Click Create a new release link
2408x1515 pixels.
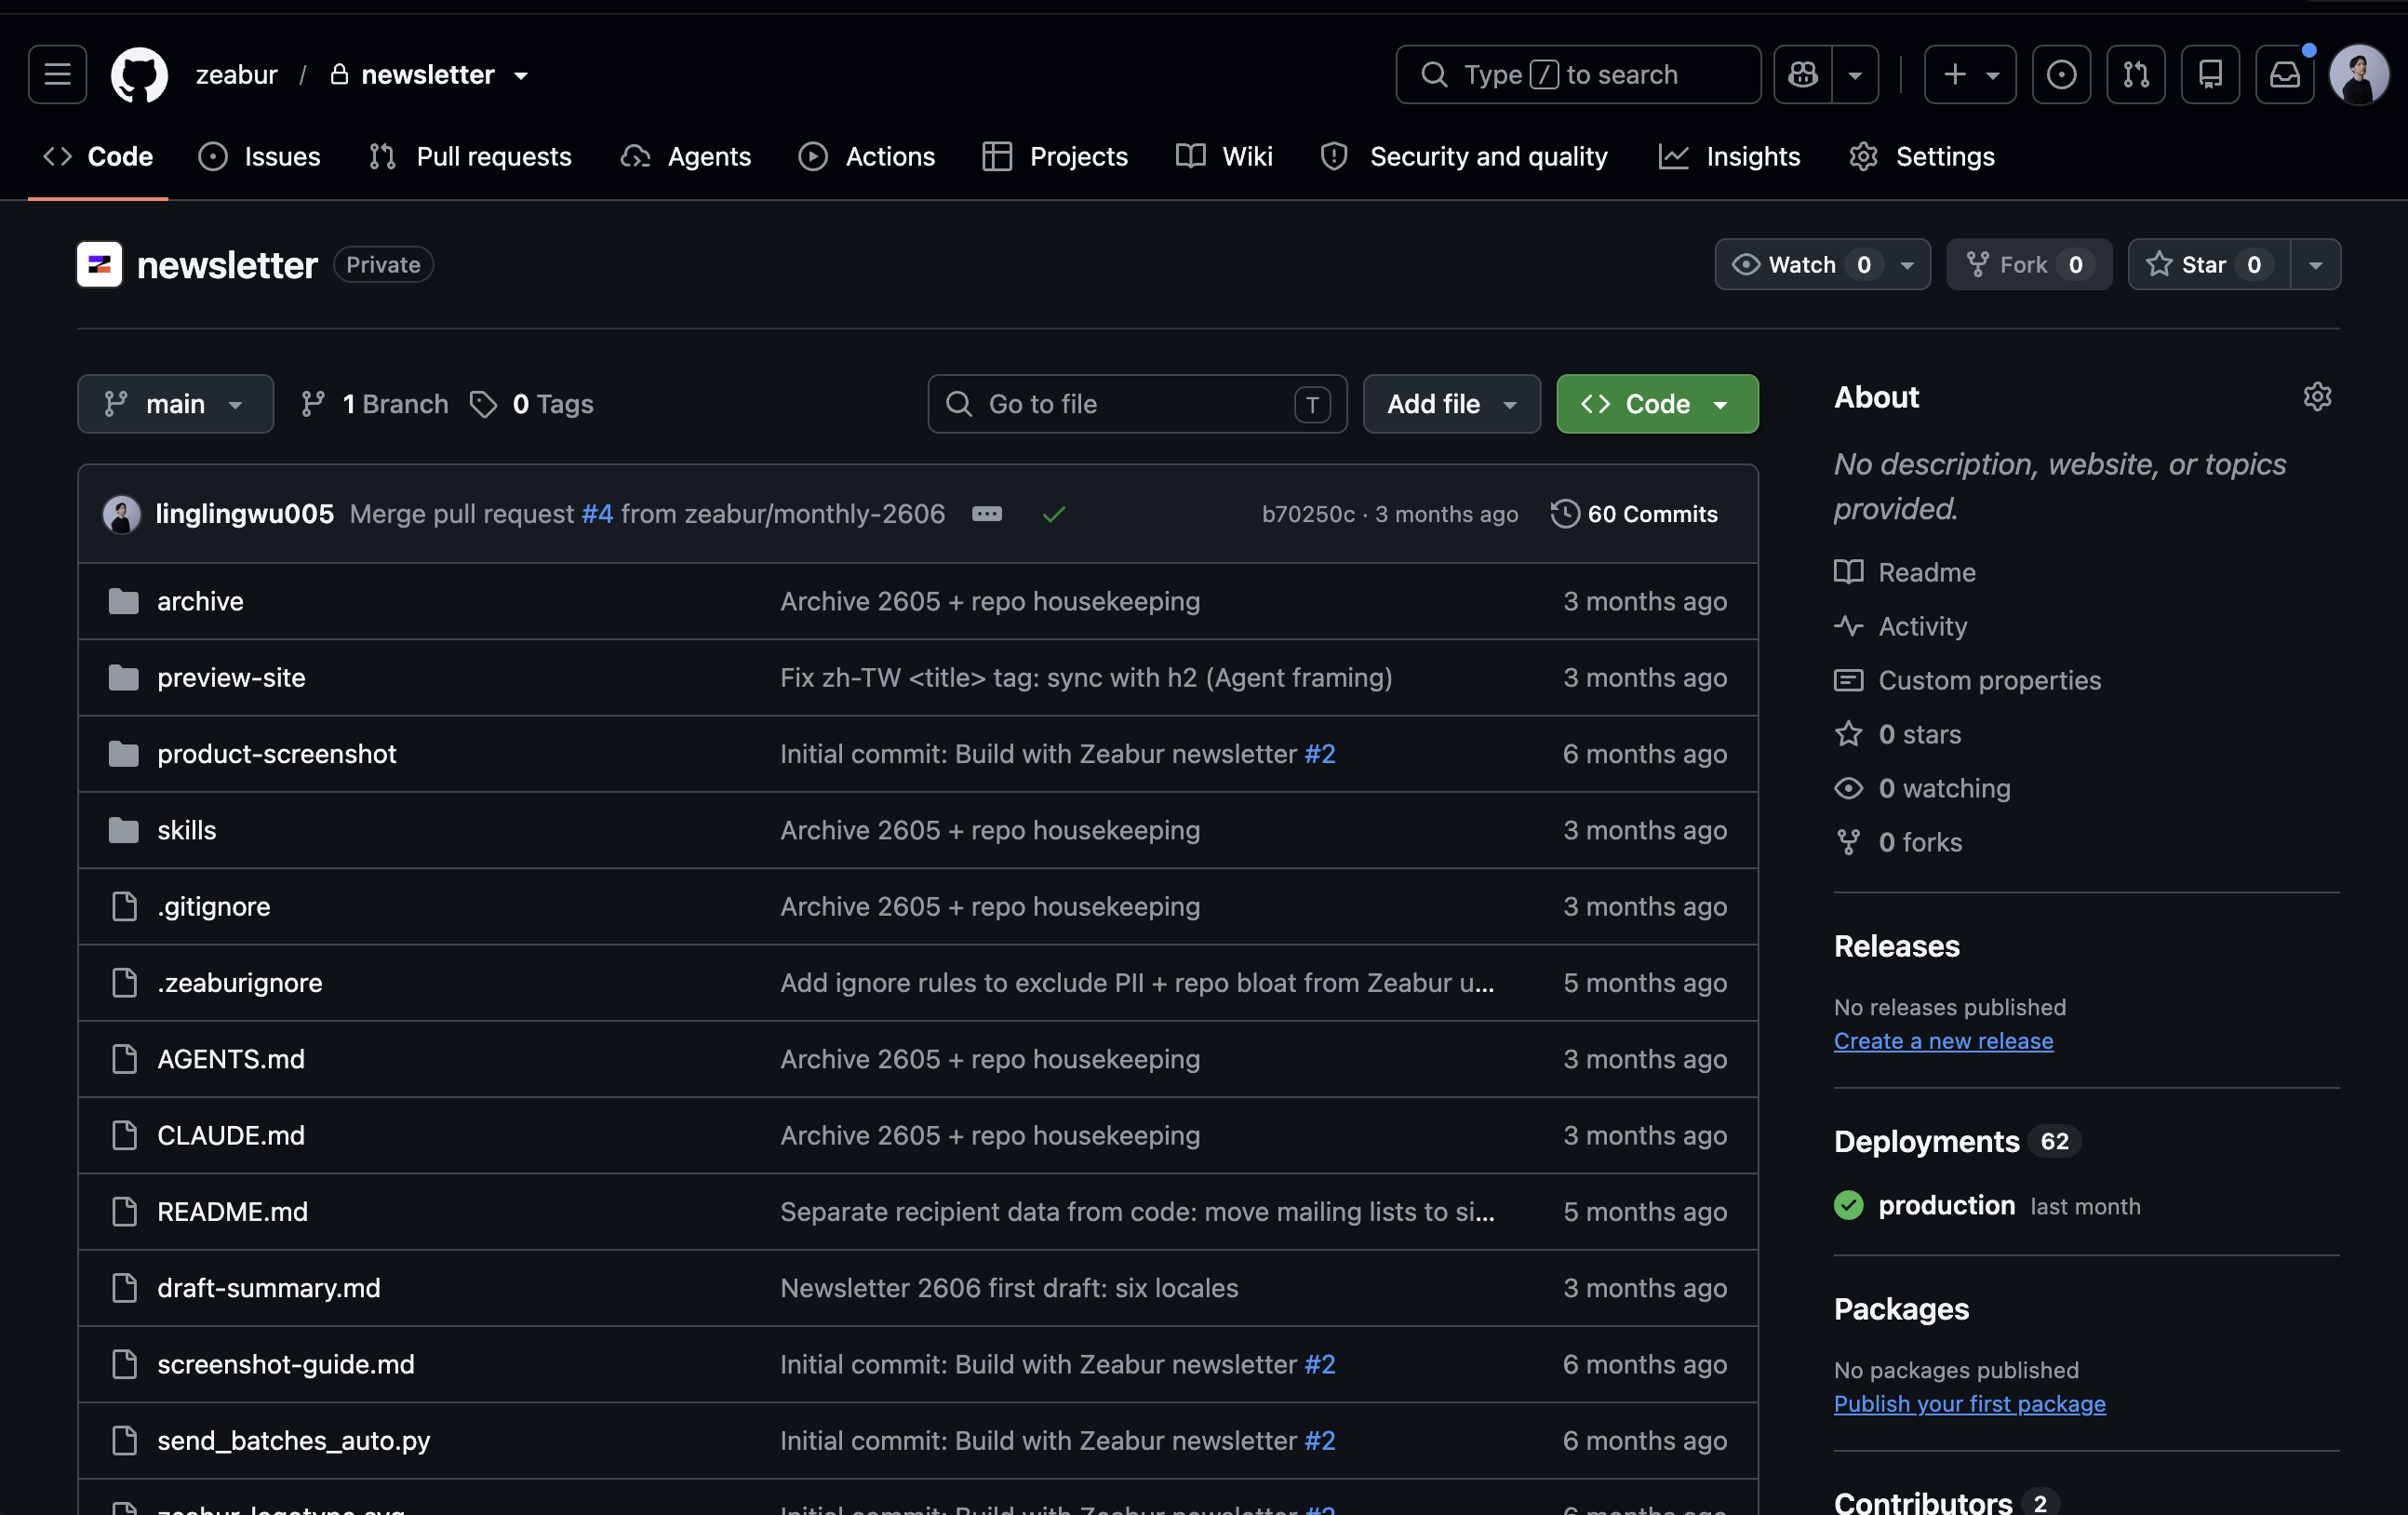[1943, 1041]
